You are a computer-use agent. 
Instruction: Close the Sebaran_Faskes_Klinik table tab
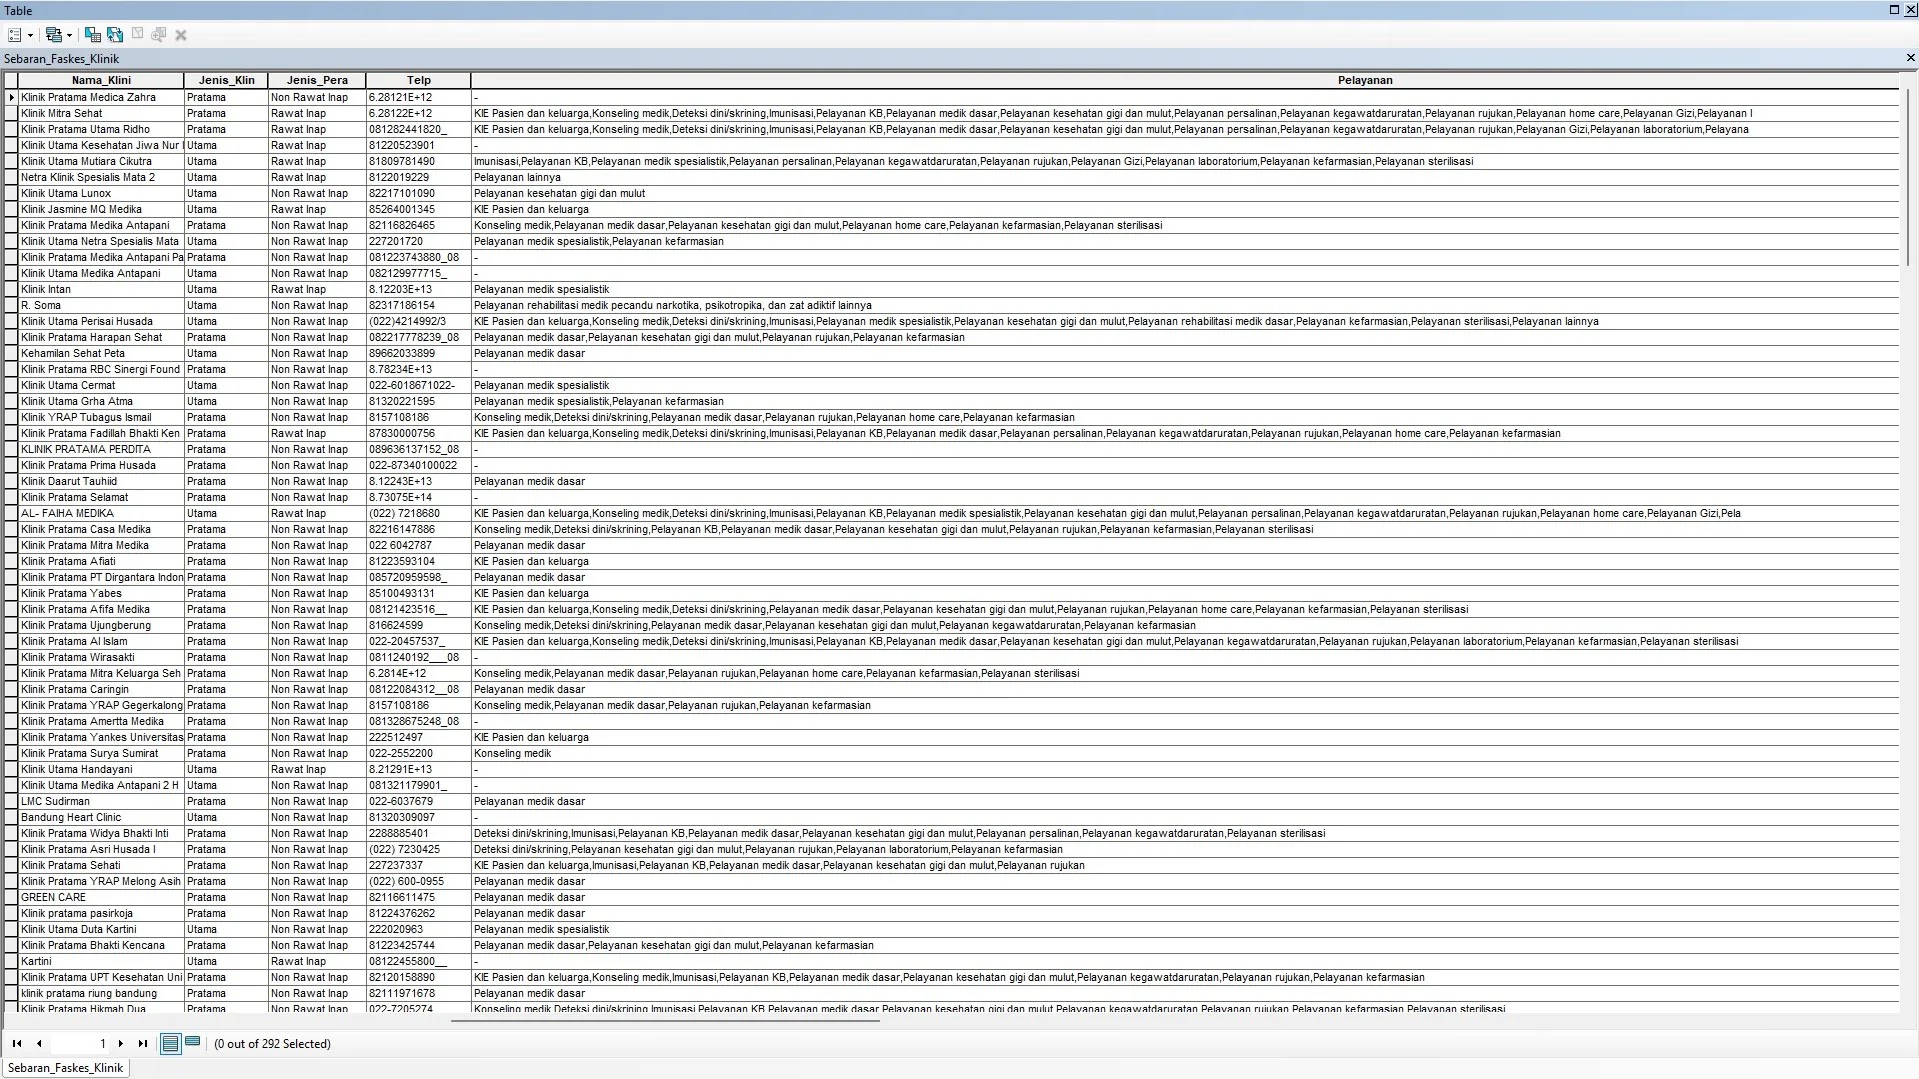(x=1910, y=58)
